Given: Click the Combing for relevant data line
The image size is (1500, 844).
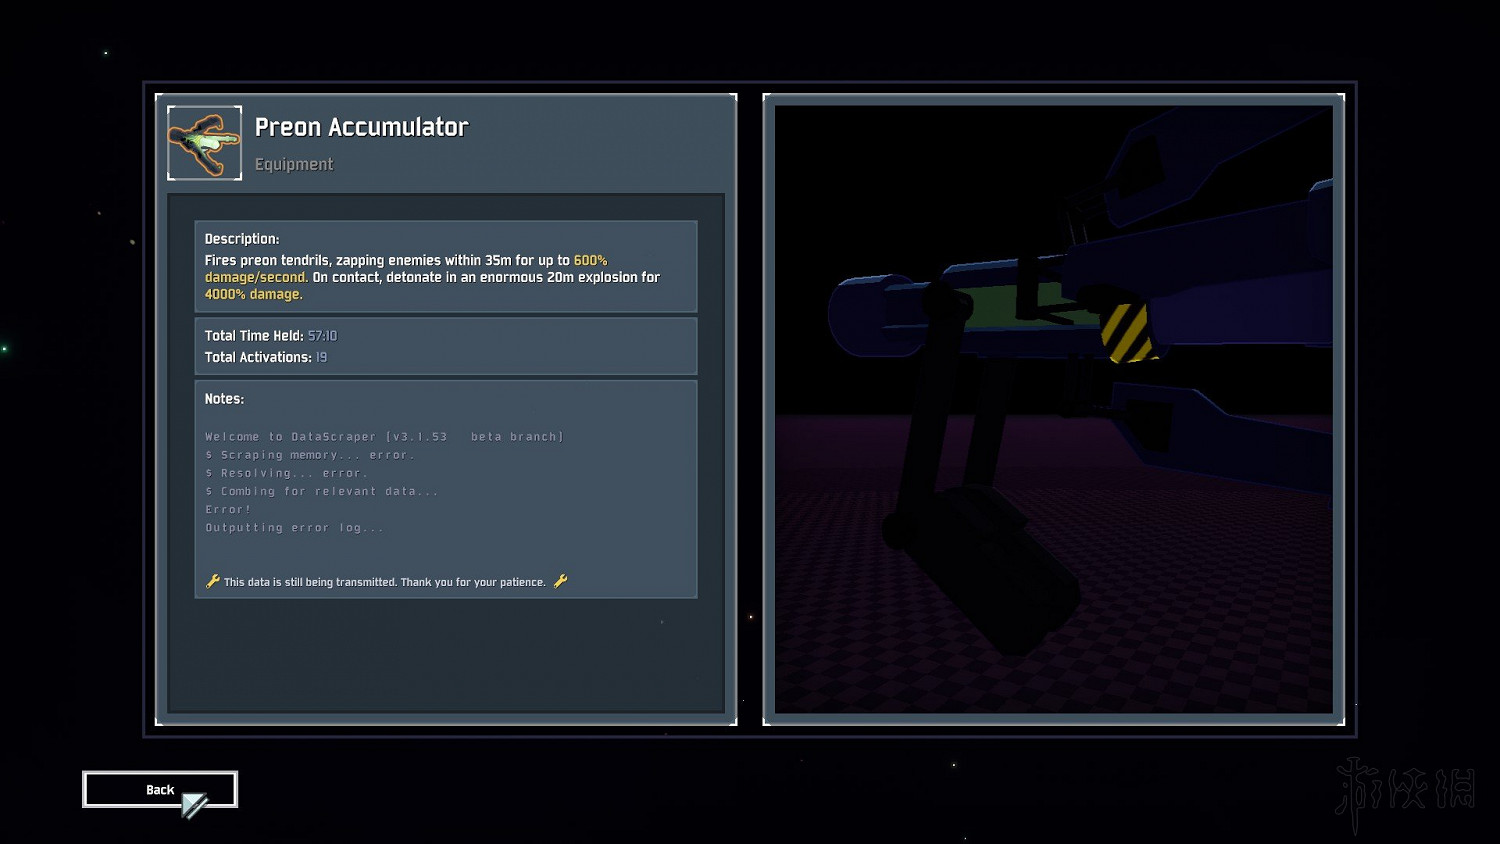Looking at the screenshot, I should tap(321, 491).
